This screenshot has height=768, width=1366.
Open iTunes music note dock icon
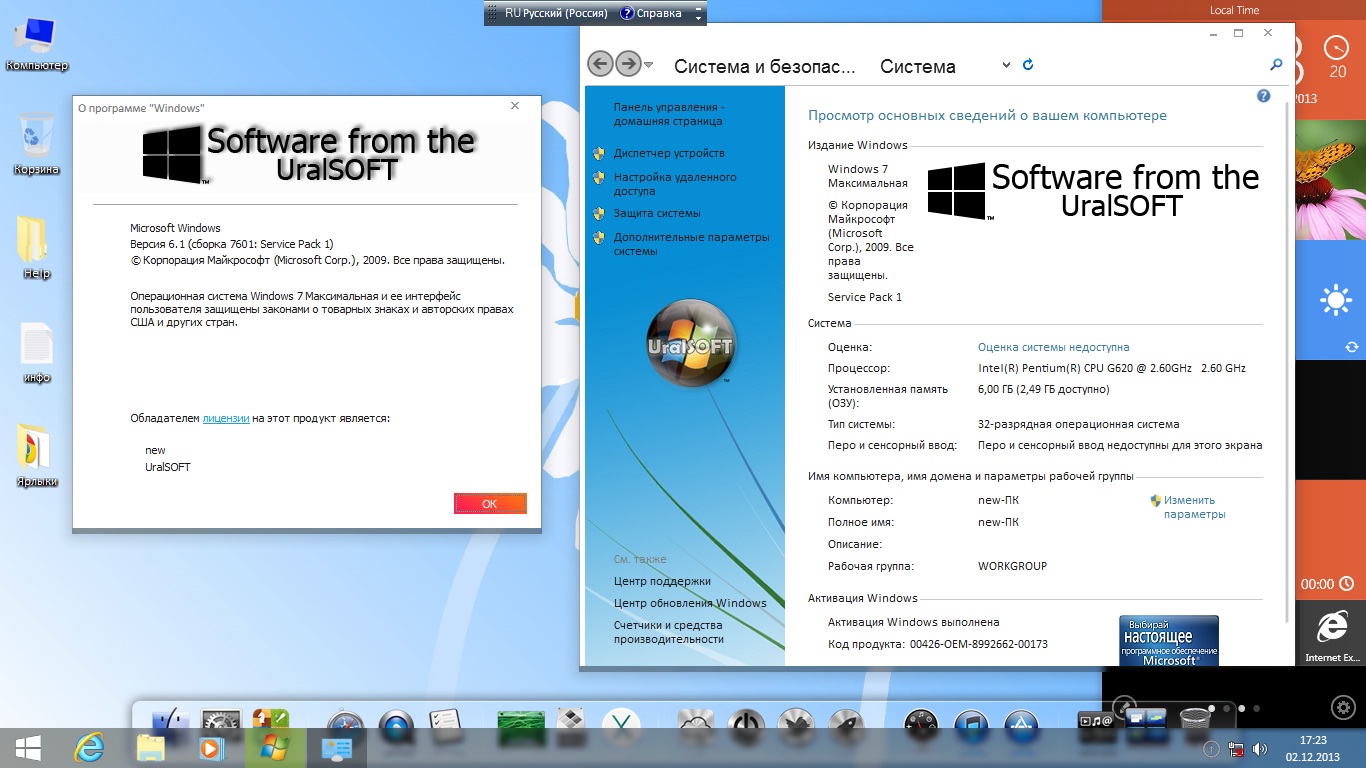(x=971, y=724)
